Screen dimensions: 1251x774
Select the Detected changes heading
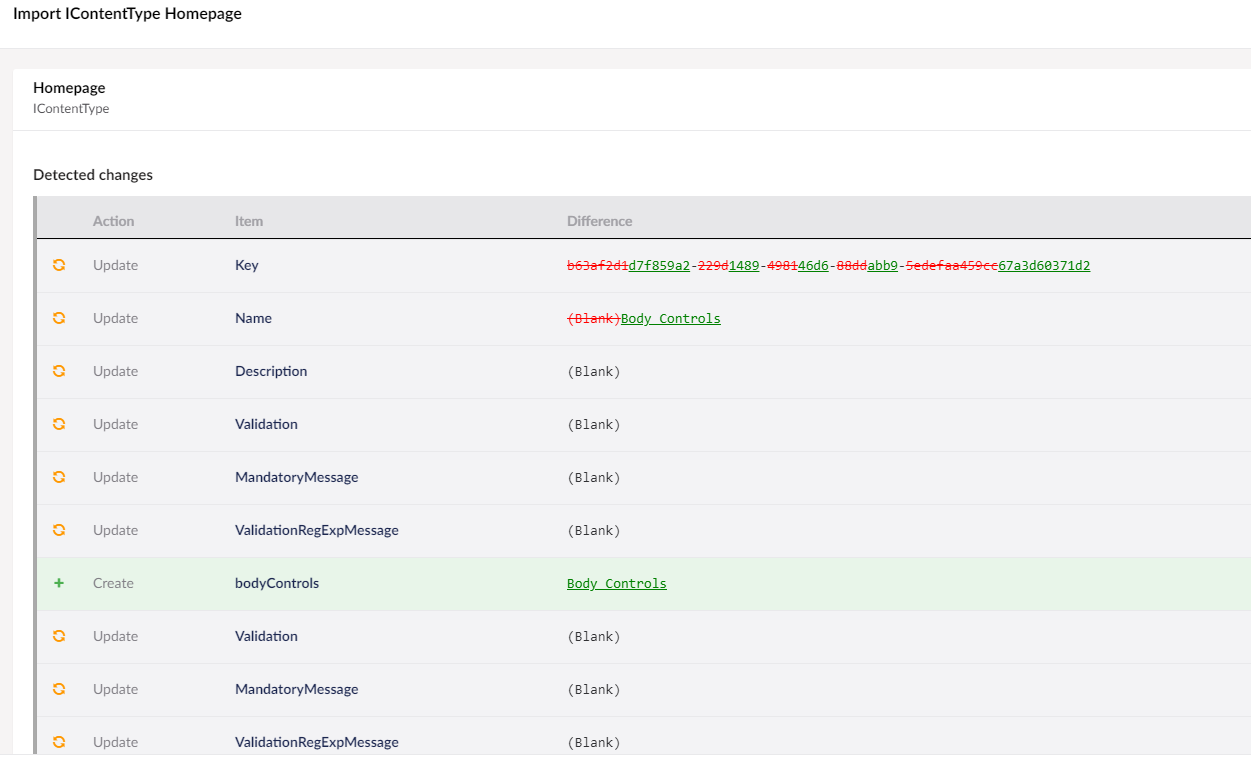93,174
